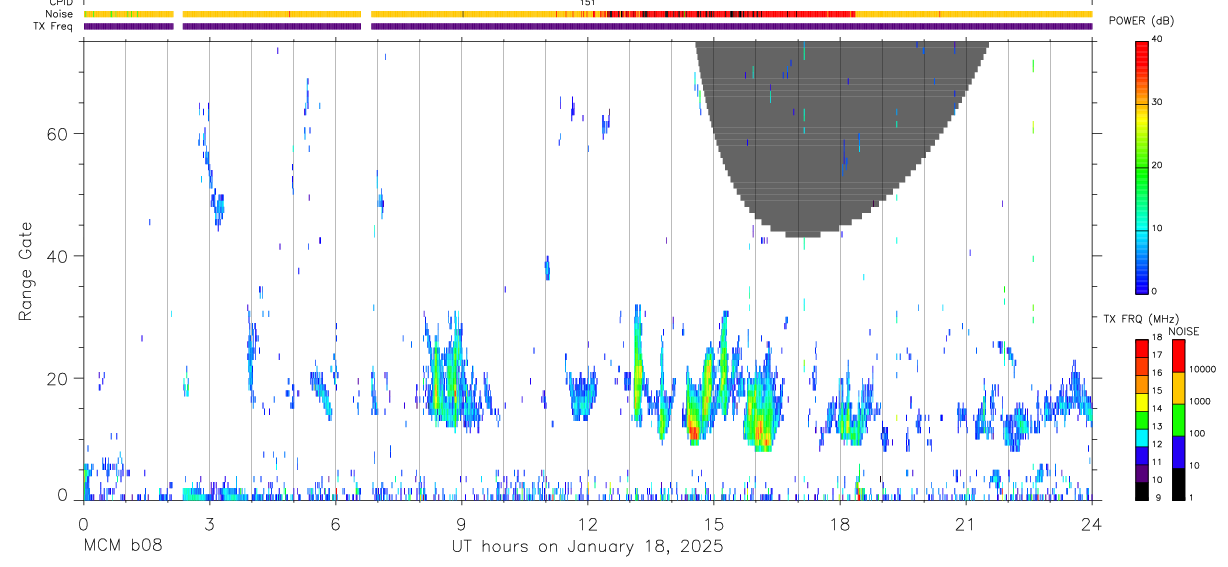This screenshot has width=1228, height=567.
Task: Click value 0 on POWER colour bar
Action: tap(1156, 291)
